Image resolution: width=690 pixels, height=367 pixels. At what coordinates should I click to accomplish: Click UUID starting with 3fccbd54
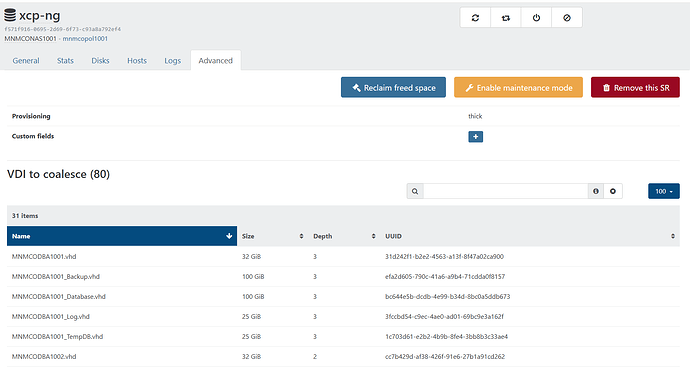[444, 316]
